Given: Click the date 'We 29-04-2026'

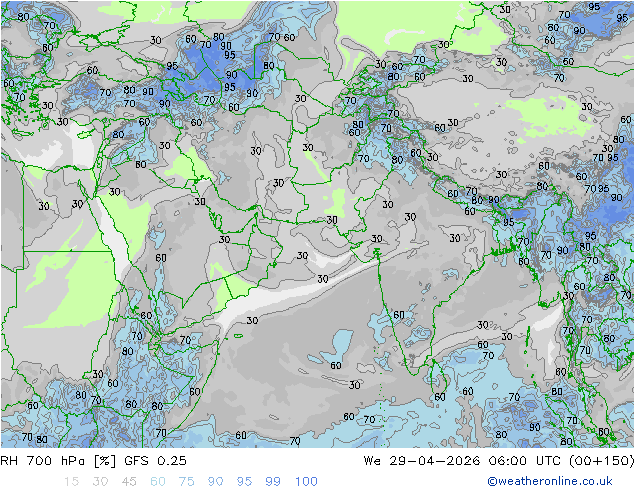Looking at the screenshot, I should [422, 460].
